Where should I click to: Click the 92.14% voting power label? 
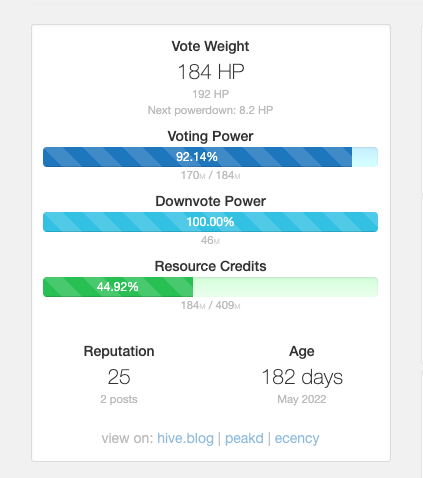pyautogui.click(x=197, y=157)
